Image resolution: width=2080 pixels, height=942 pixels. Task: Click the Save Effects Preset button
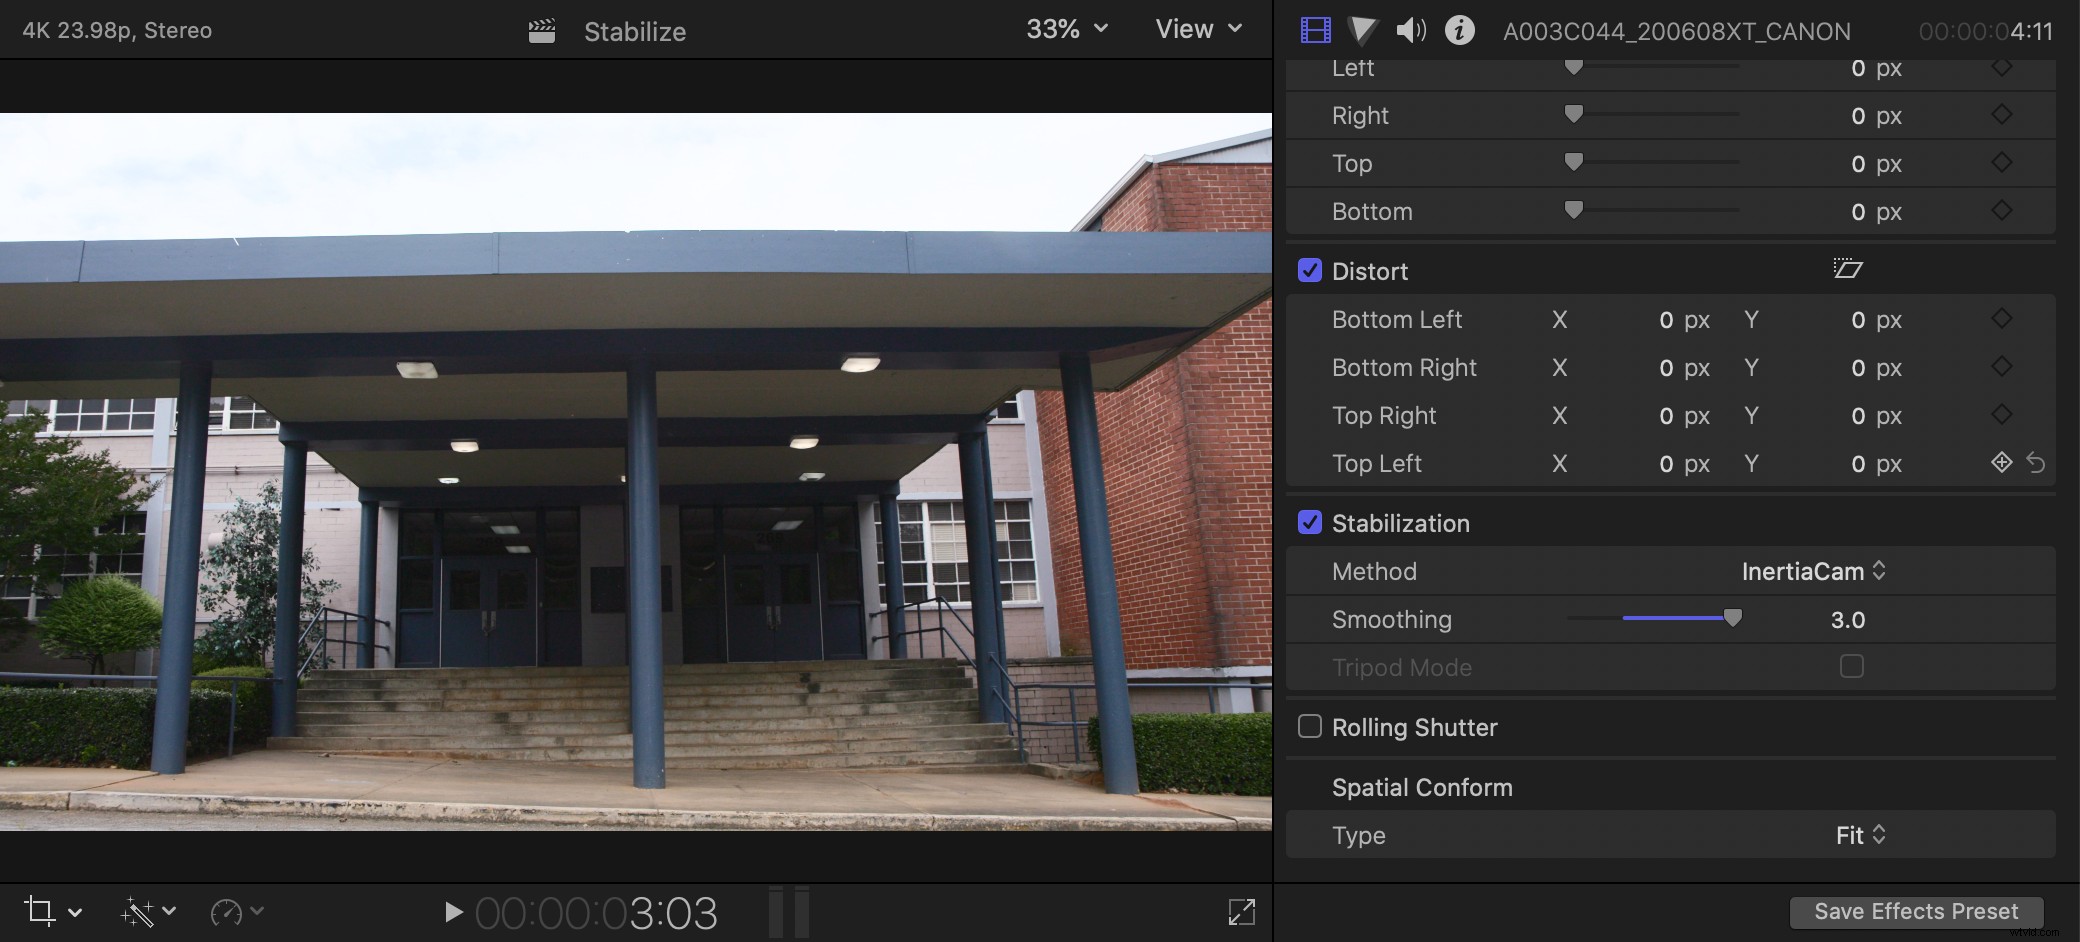point(1915,911)
